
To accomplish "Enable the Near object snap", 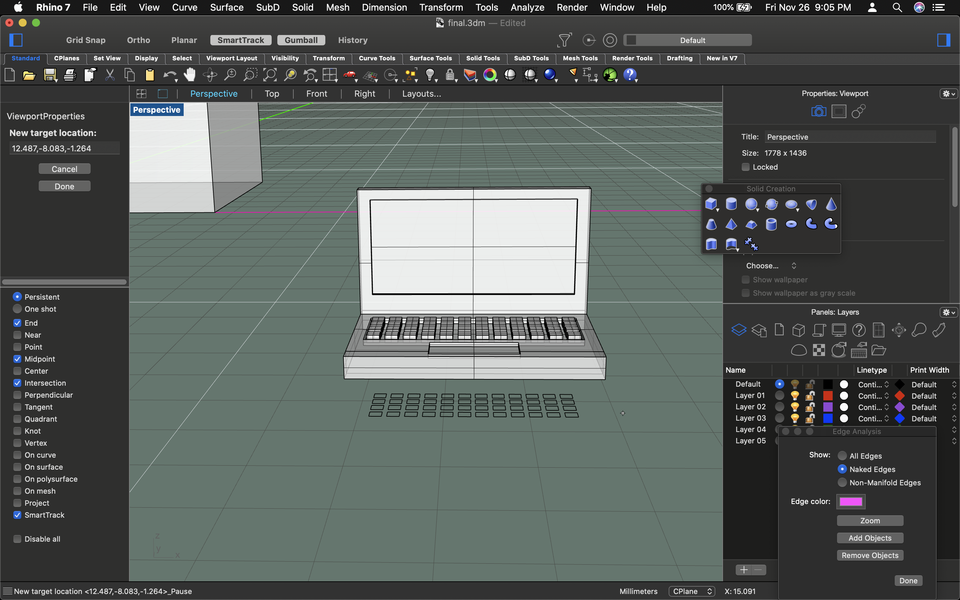I will coord(18,335).
